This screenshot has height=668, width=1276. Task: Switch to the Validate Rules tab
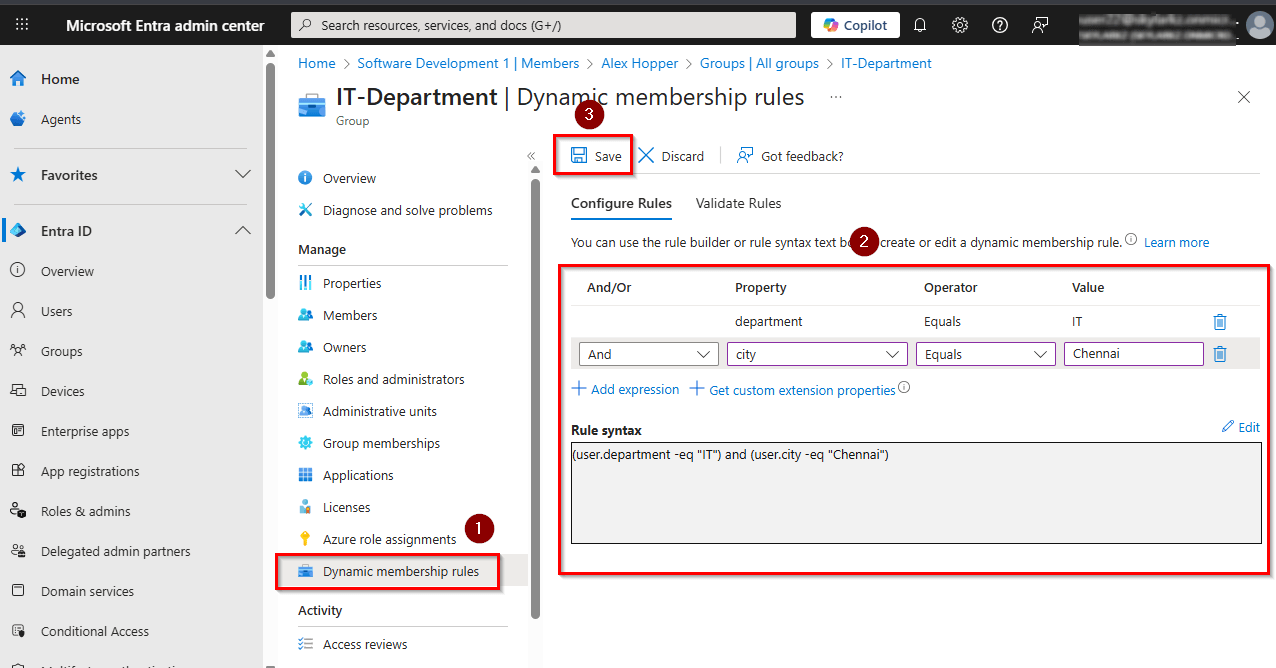[x=738, y=203]
